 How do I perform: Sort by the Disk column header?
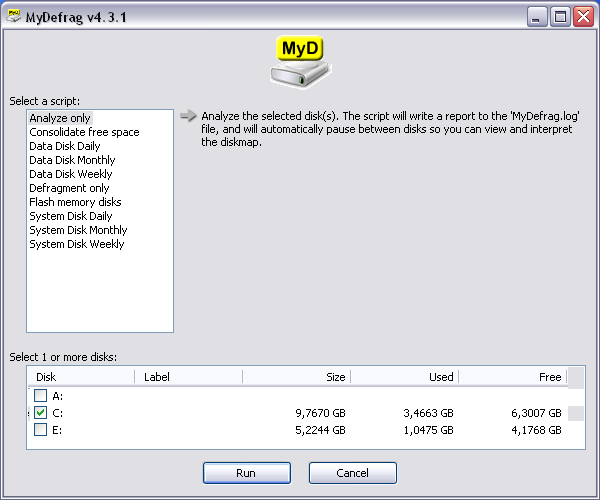tap(81, 377)
